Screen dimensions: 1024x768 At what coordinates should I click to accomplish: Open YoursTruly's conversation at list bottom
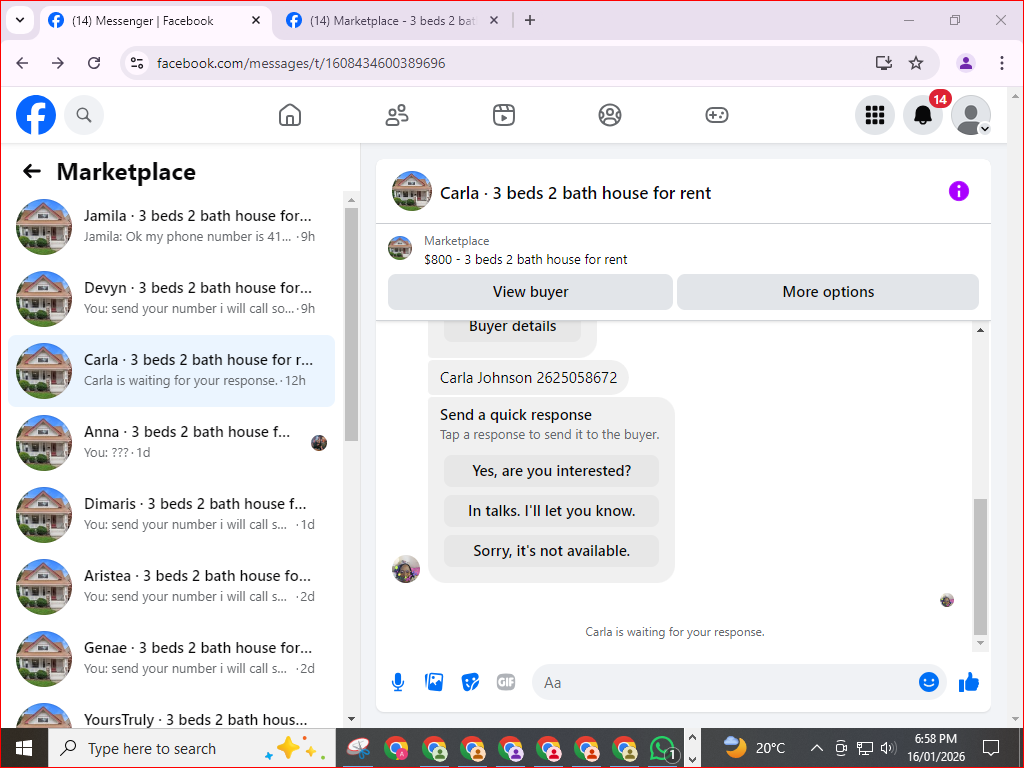172,714
